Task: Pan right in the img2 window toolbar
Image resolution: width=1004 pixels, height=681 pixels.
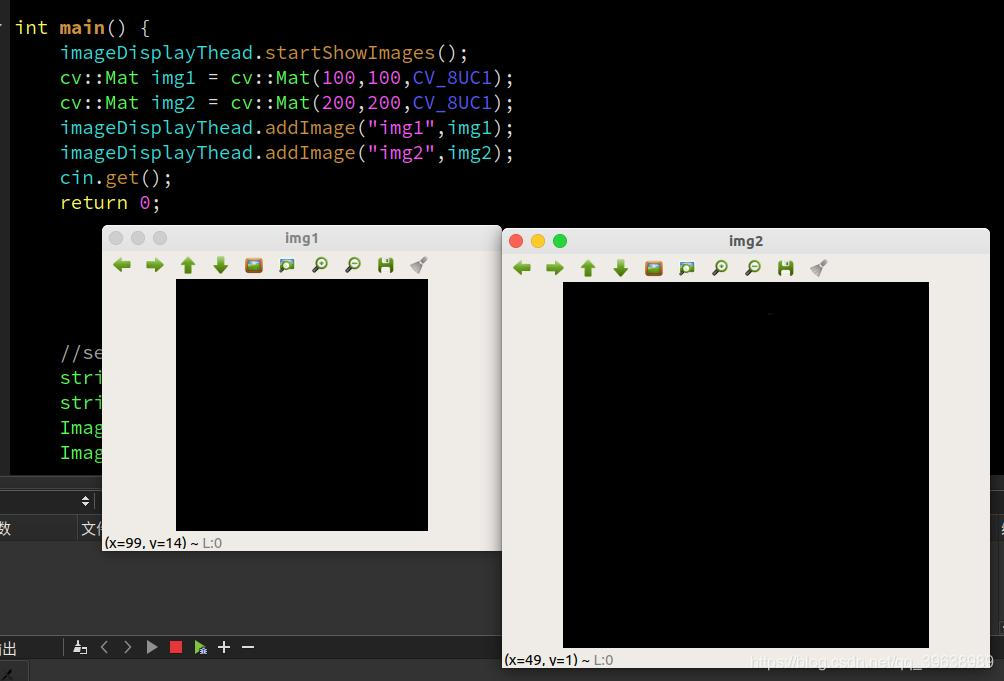Action: point(555,268)
